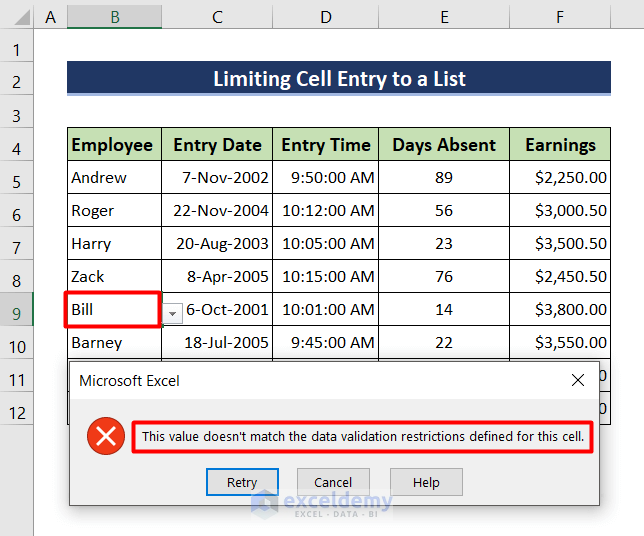Click the cell containing Bill
This screenshot has height=536, width=644.
tap(114, 310)
